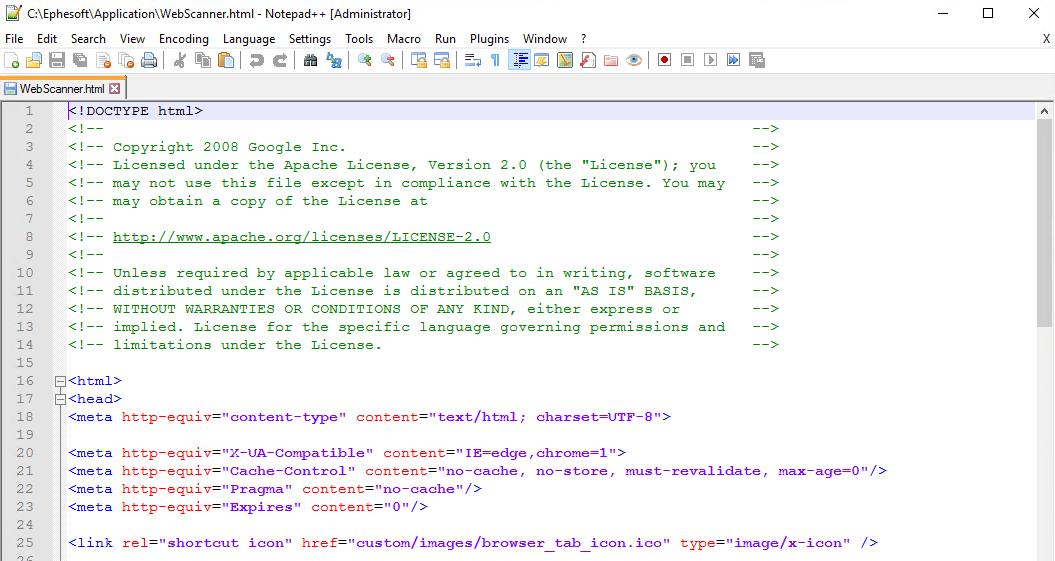The height and width of the screenshot is (561, 1055).
Task: Collapse the <head> fold marker
Action: [60, 399]
